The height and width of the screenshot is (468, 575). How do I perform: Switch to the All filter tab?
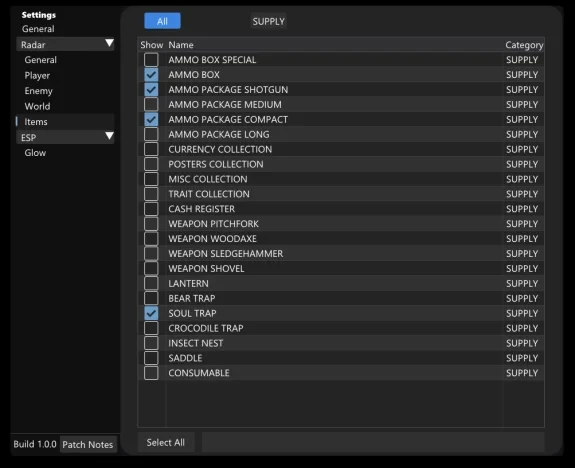(x=162, y=21)
